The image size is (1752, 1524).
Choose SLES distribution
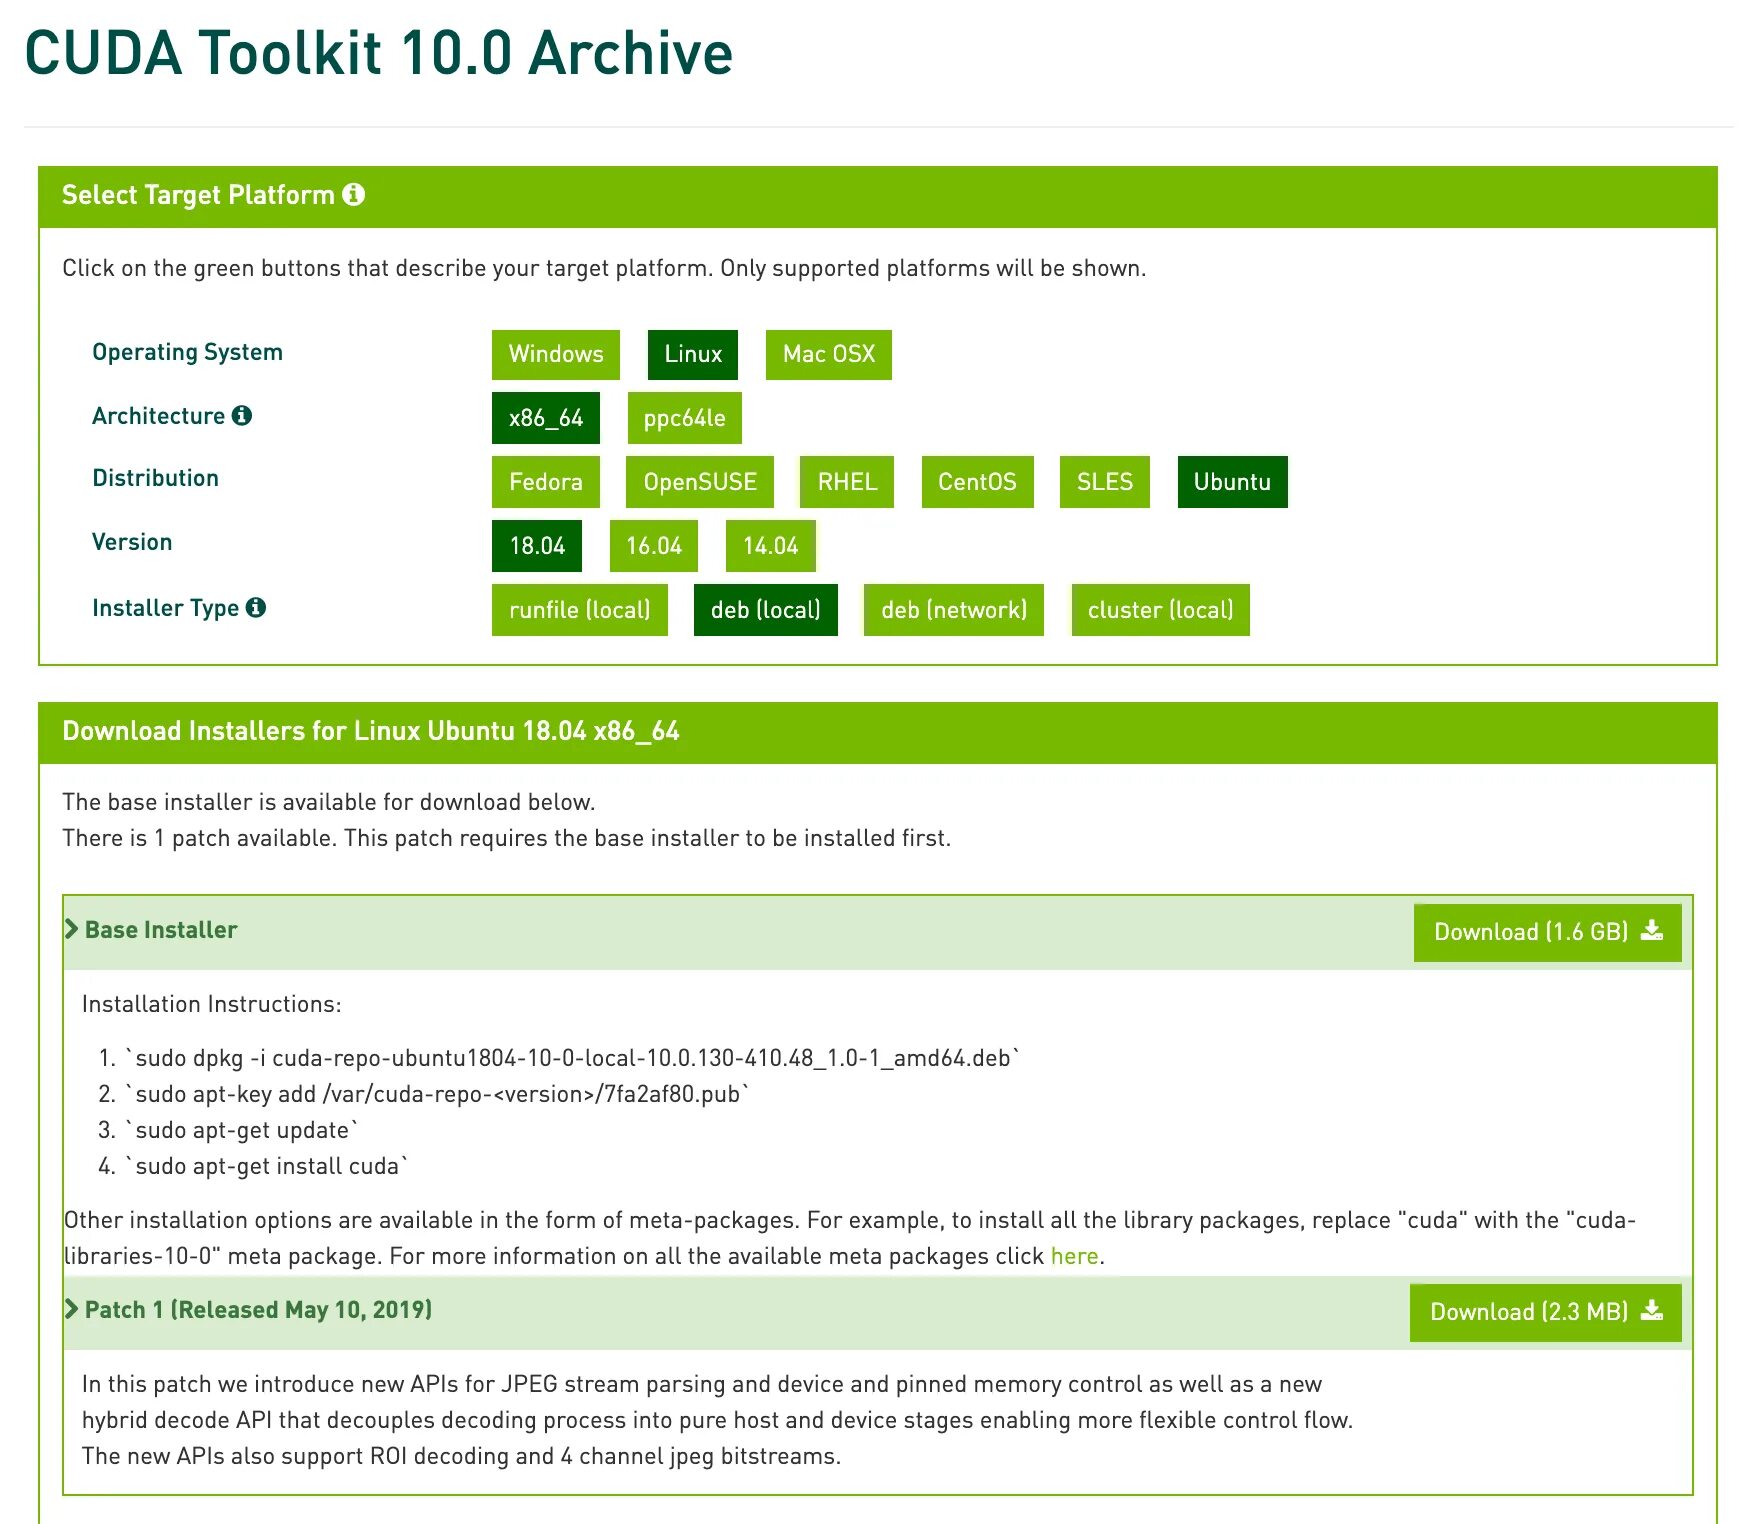[1105, 482]
